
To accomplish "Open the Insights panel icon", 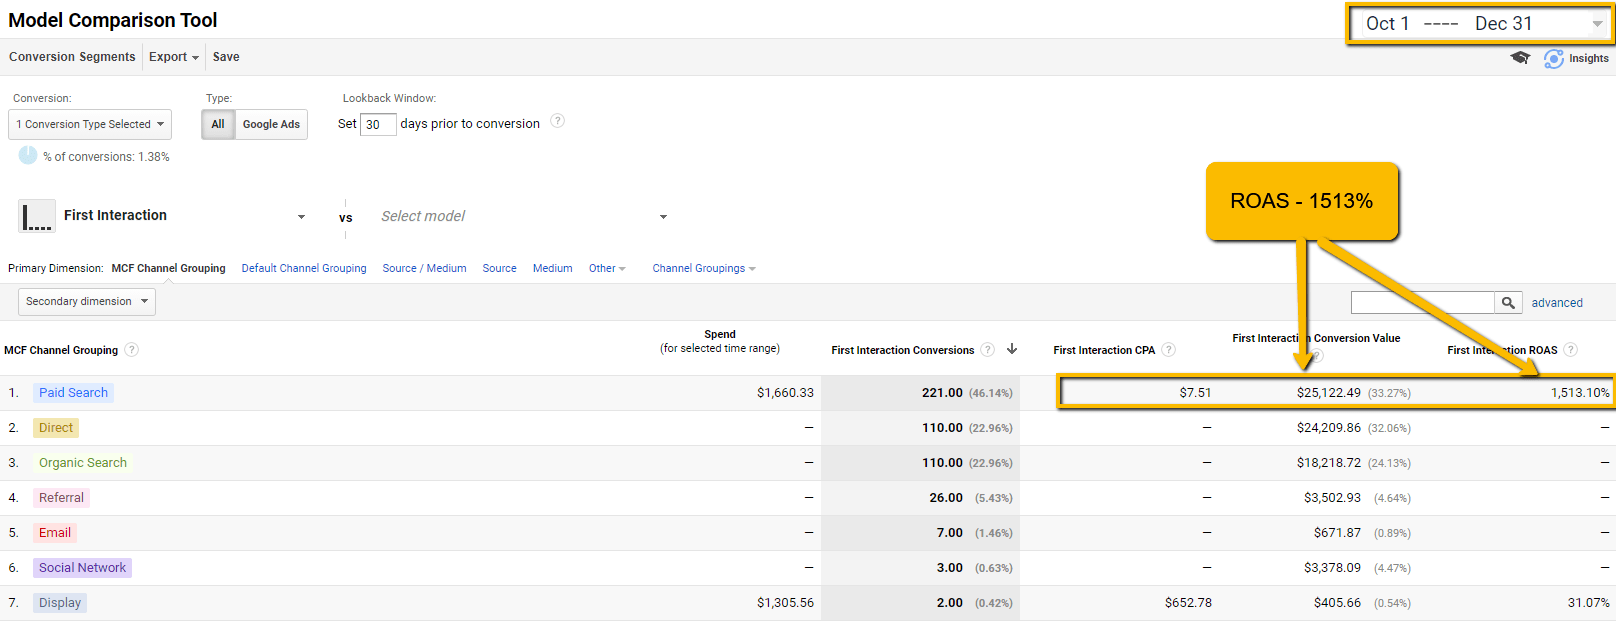I will [1554, 59].
